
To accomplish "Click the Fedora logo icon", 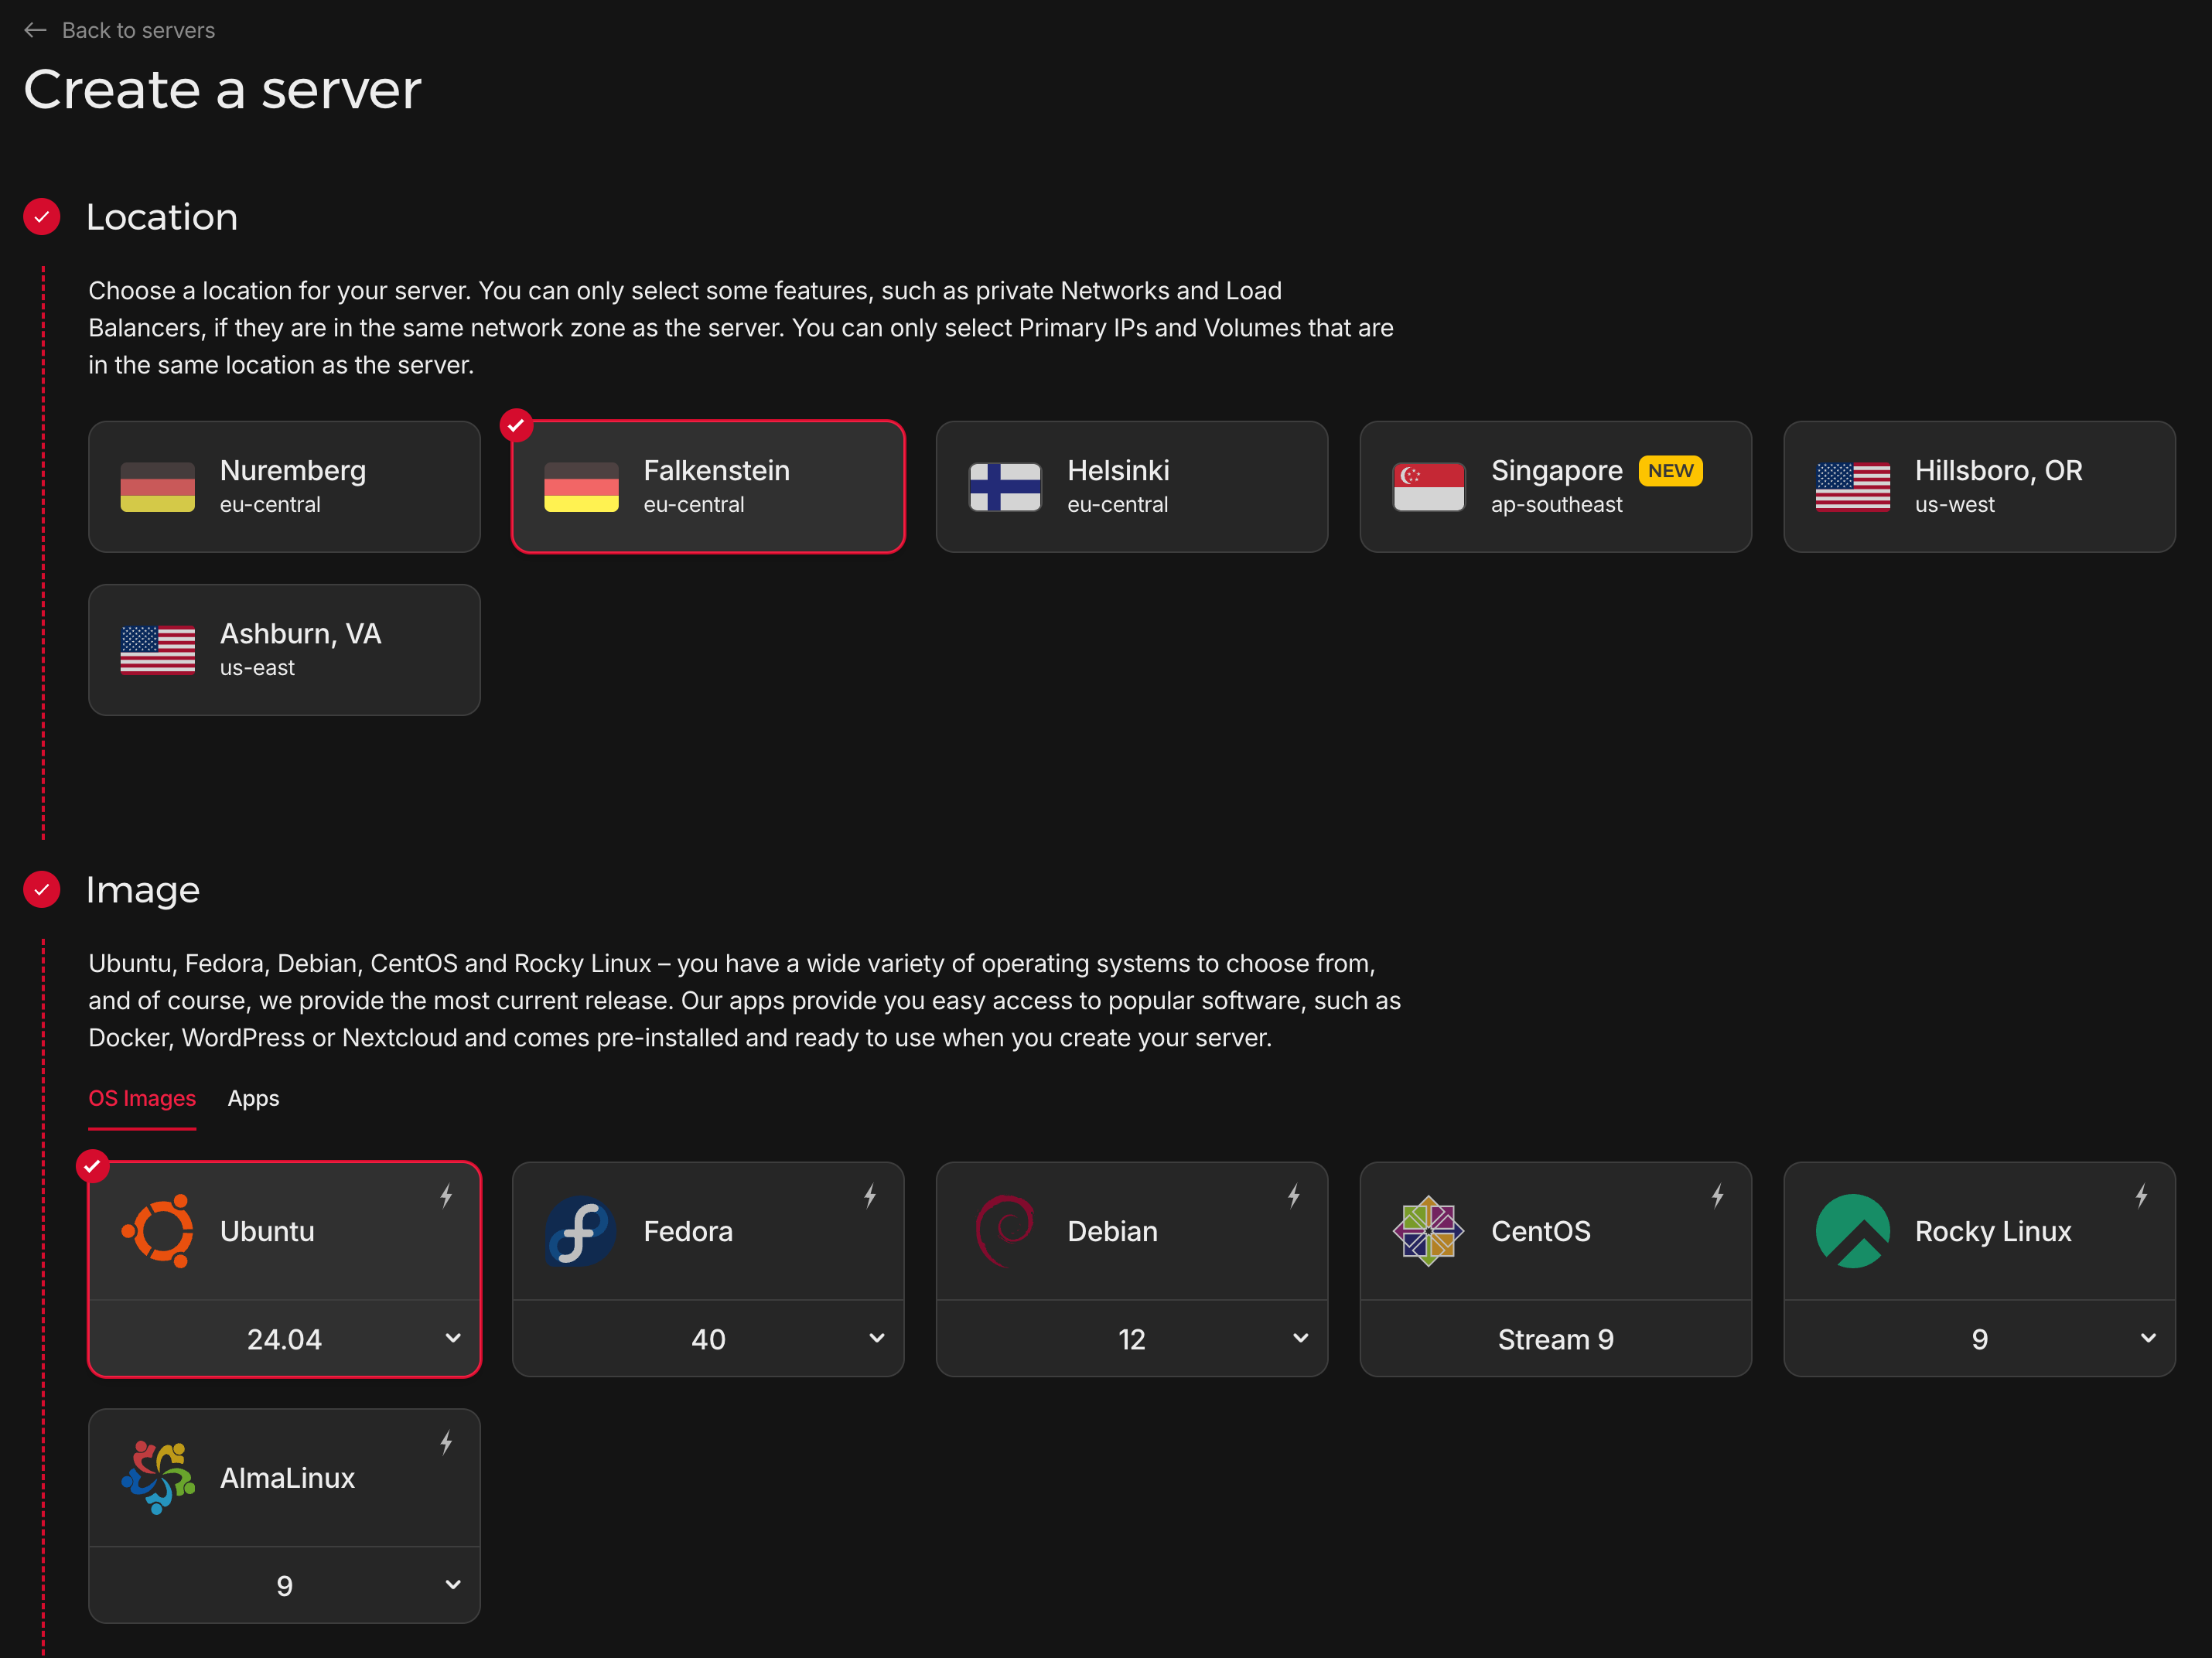I will point(581,1231).
